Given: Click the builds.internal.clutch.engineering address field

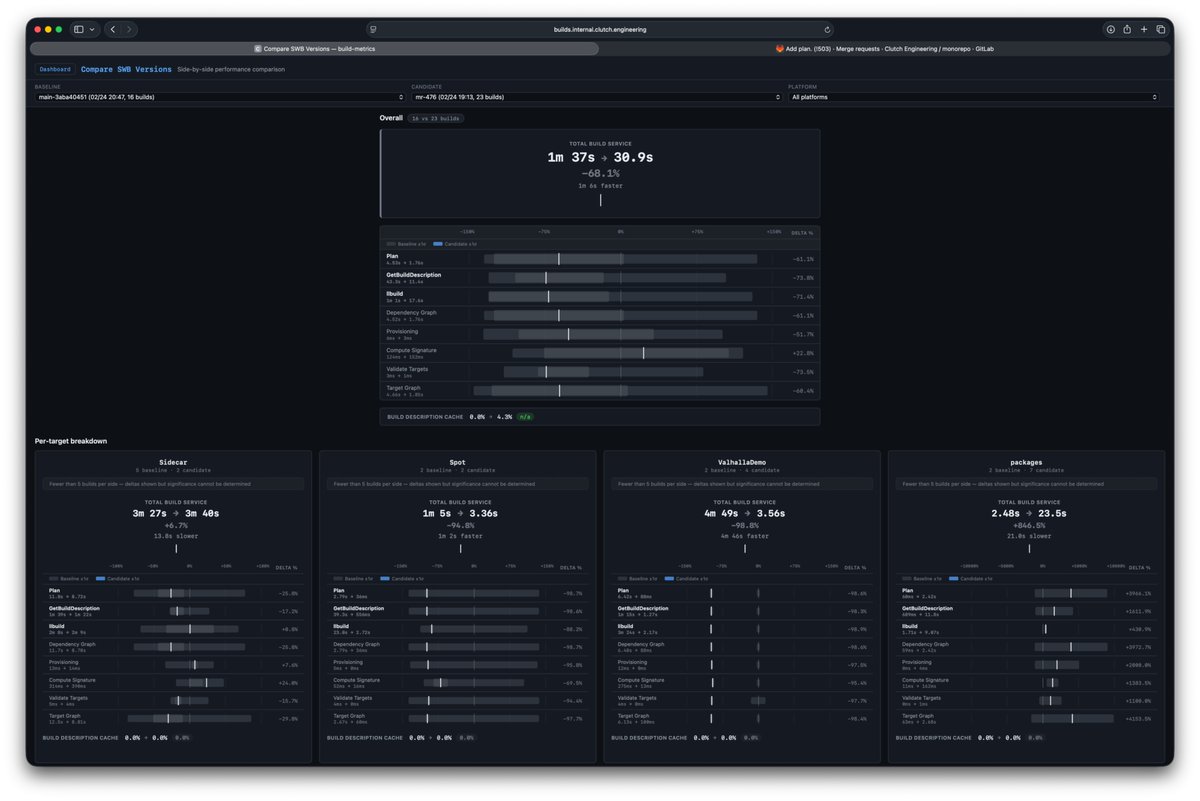Looking at the screenshot, I should tap(600, 30).
